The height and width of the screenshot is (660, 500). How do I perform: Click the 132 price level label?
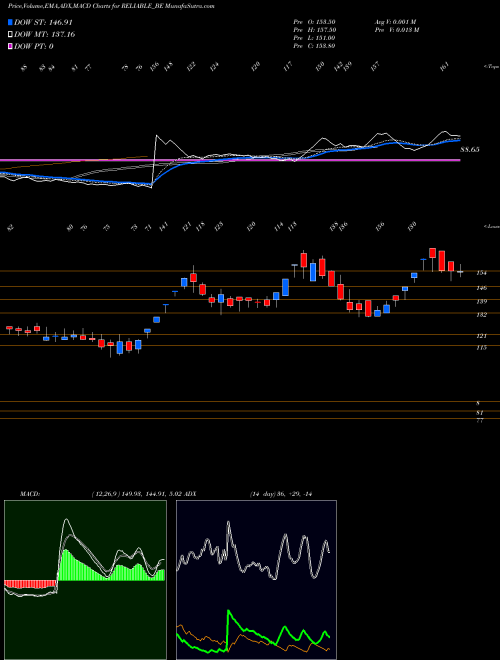[482, 315]
